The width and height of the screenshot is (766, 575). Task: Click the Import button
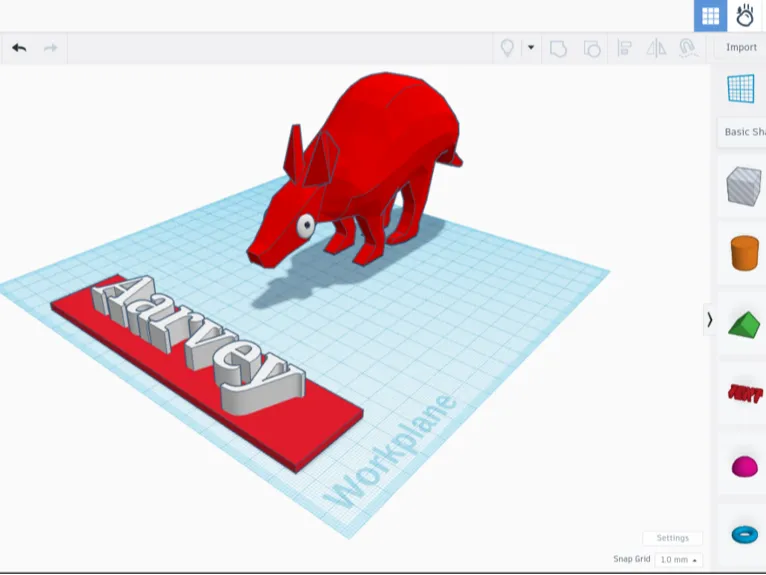[741, 47]
